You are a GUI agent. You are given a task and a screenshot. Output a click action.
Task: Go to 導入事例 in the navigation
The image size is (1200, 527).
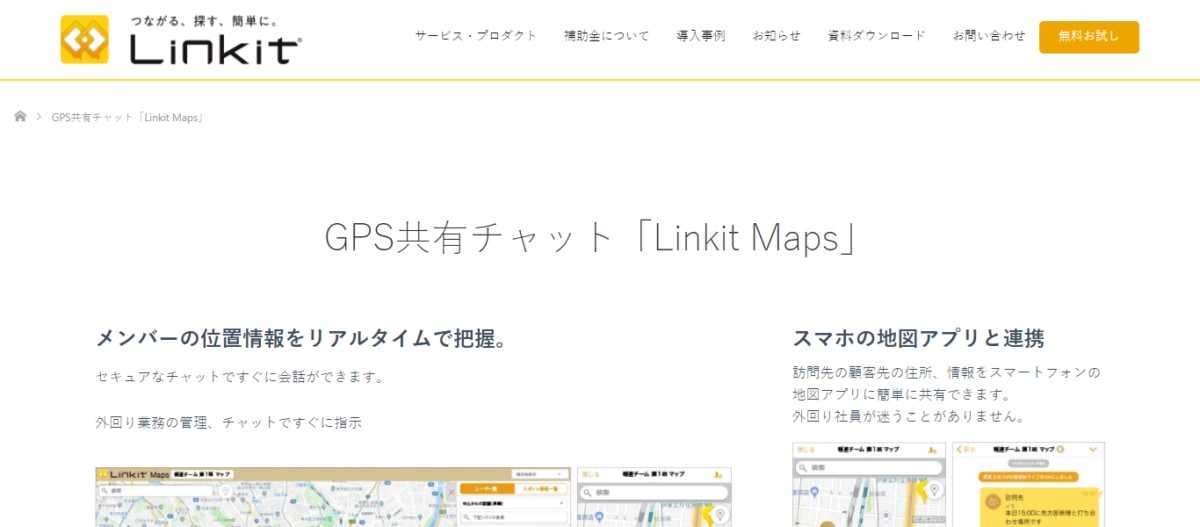(x=701, y=36)
